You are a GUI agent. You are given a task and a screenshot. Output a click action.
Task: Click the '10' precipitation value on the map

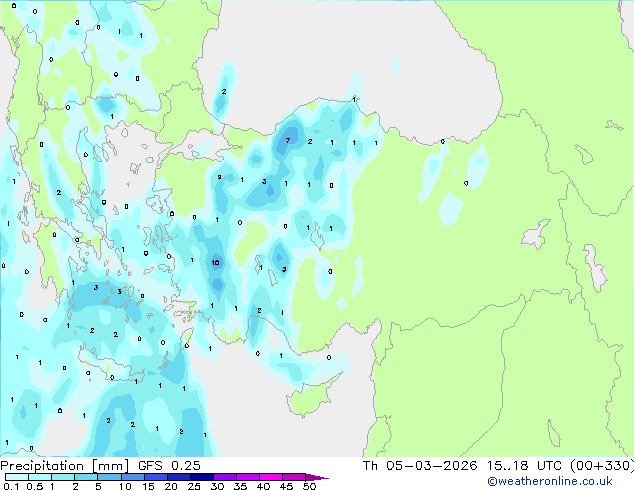tap(216, 263)
